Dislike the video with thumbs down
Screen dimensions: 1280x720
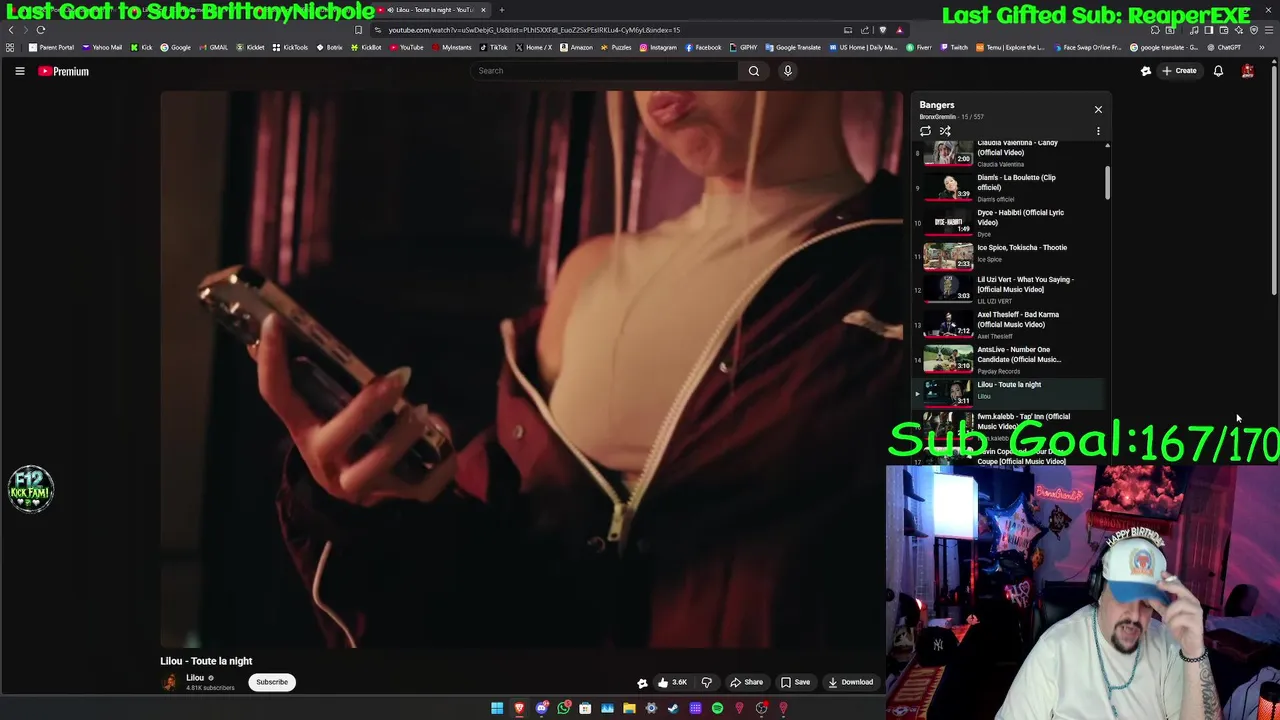pos(707,682)
